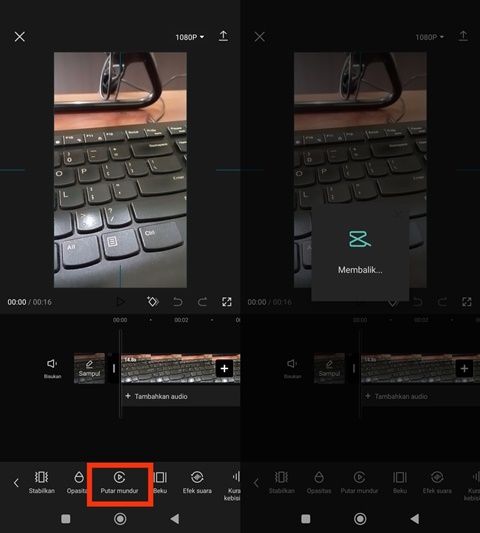The width and height of the screenshot is (480, 533).
Task: Tap the Sampul cover on the right screen
Action: 329,368
